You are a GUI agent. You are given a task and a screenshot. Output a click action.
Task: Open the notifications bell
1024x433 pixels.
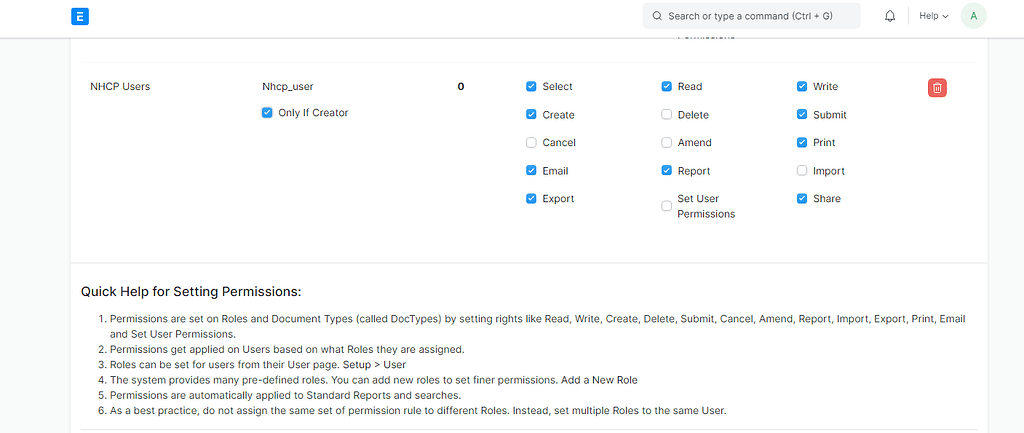click(x=889, y=16)
